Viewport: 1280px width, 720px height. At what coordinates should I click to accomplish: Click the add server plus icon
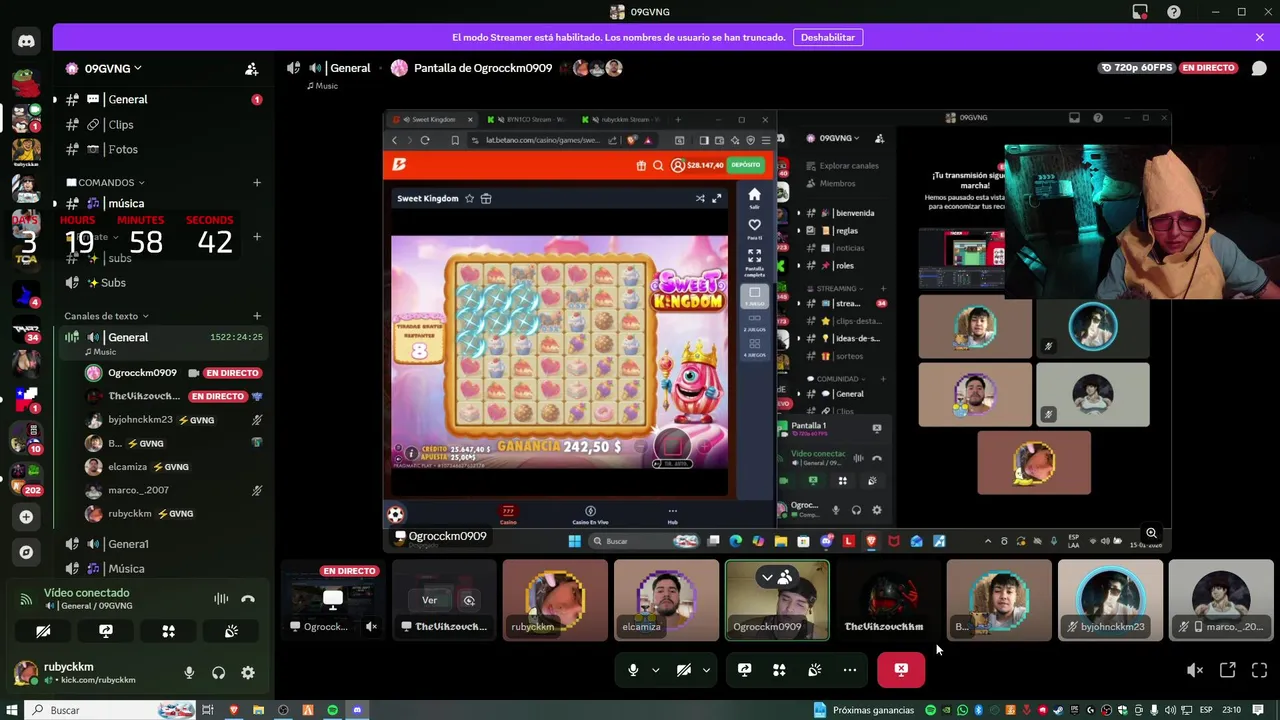(26, 517)
